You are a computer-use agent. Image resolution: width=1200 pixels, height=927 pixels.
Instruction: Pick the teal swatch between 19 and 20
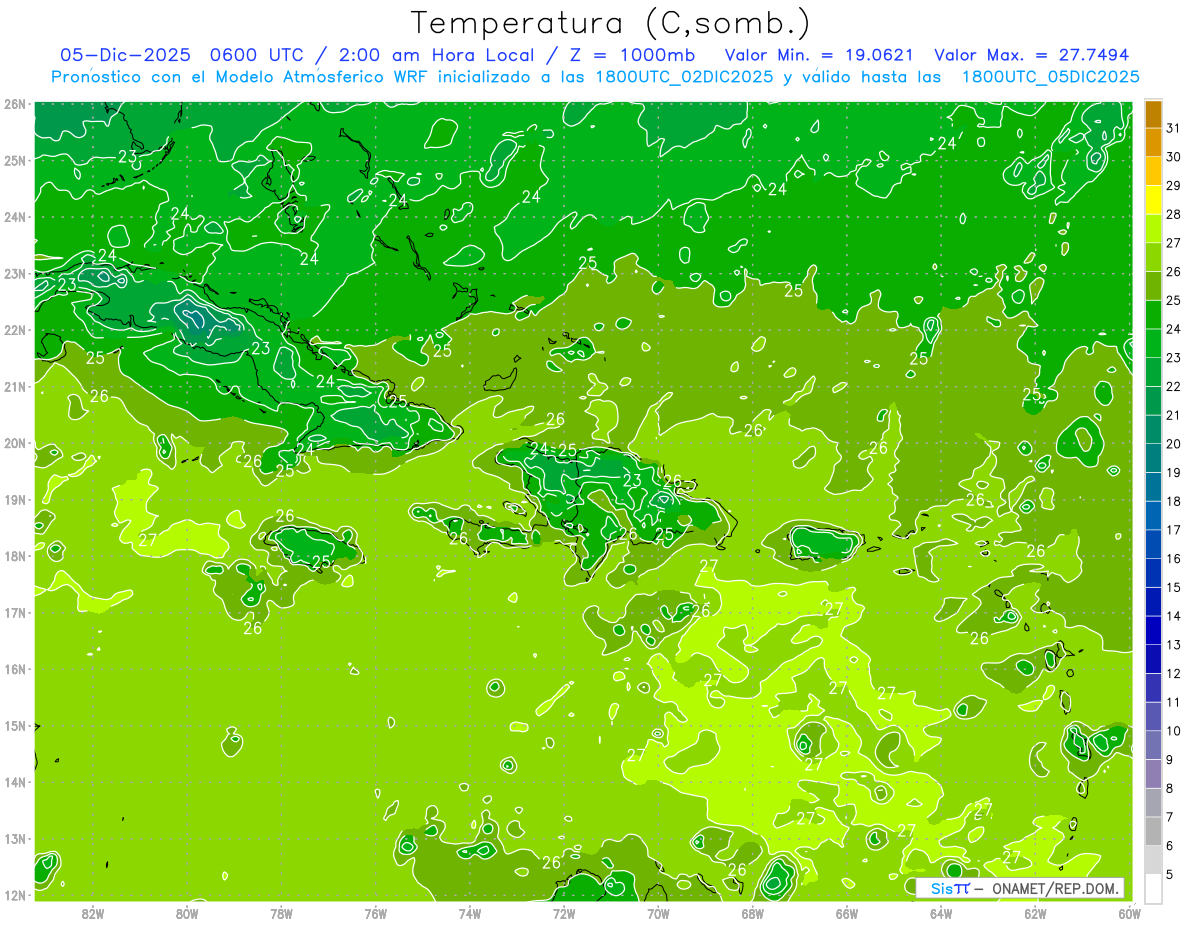tap(1153, 458)
